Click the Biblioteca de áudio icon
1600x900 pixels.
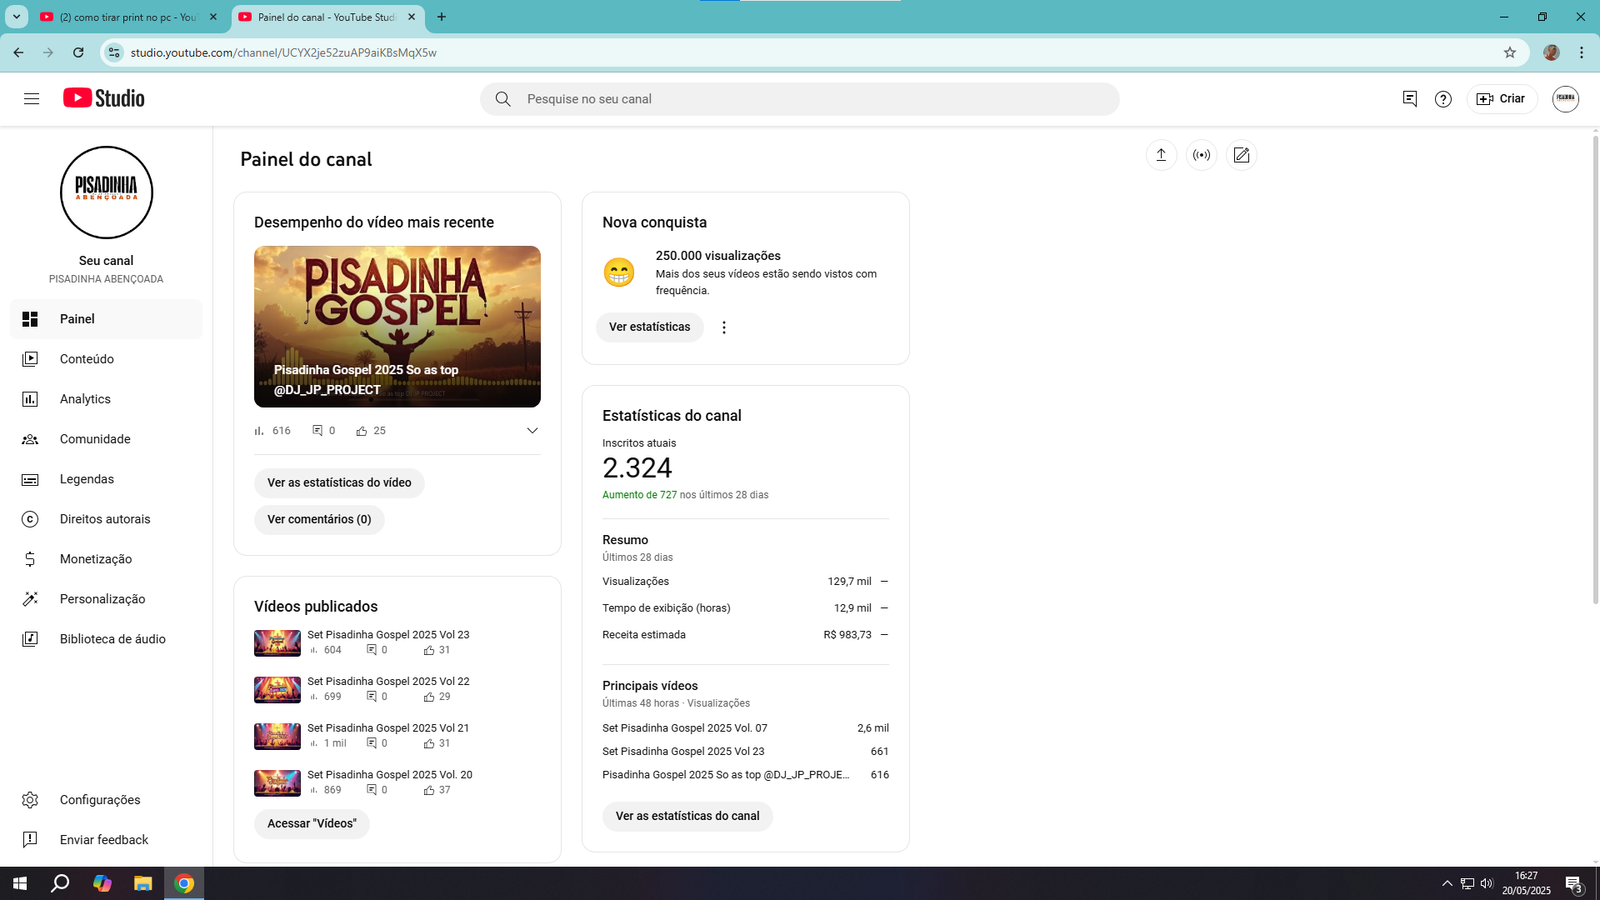(30, 639)
